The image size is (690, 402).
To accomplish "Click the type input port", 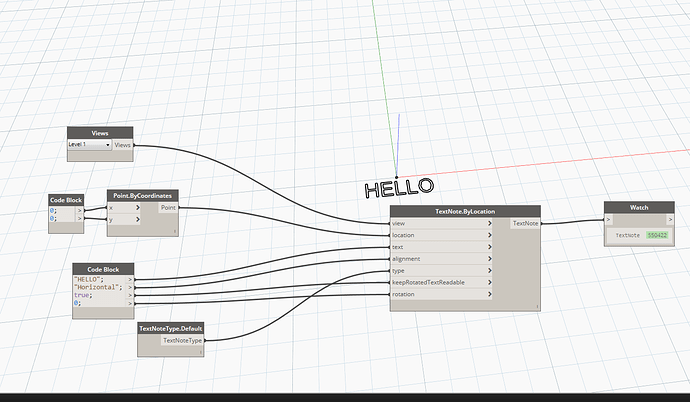I will pos(441,271).
